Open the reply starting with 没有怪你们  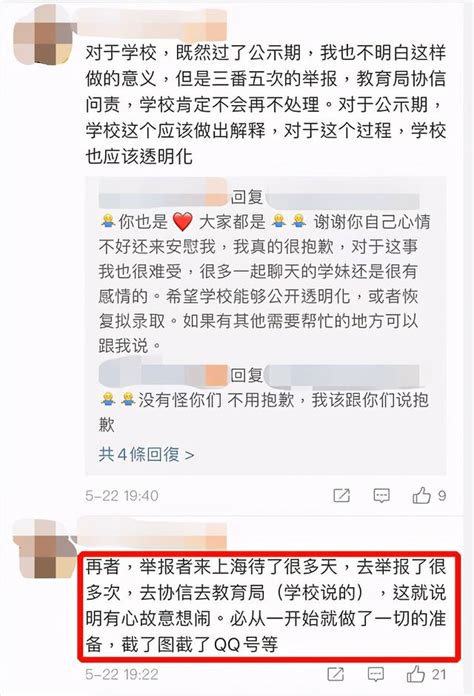(x=264, y=412)
